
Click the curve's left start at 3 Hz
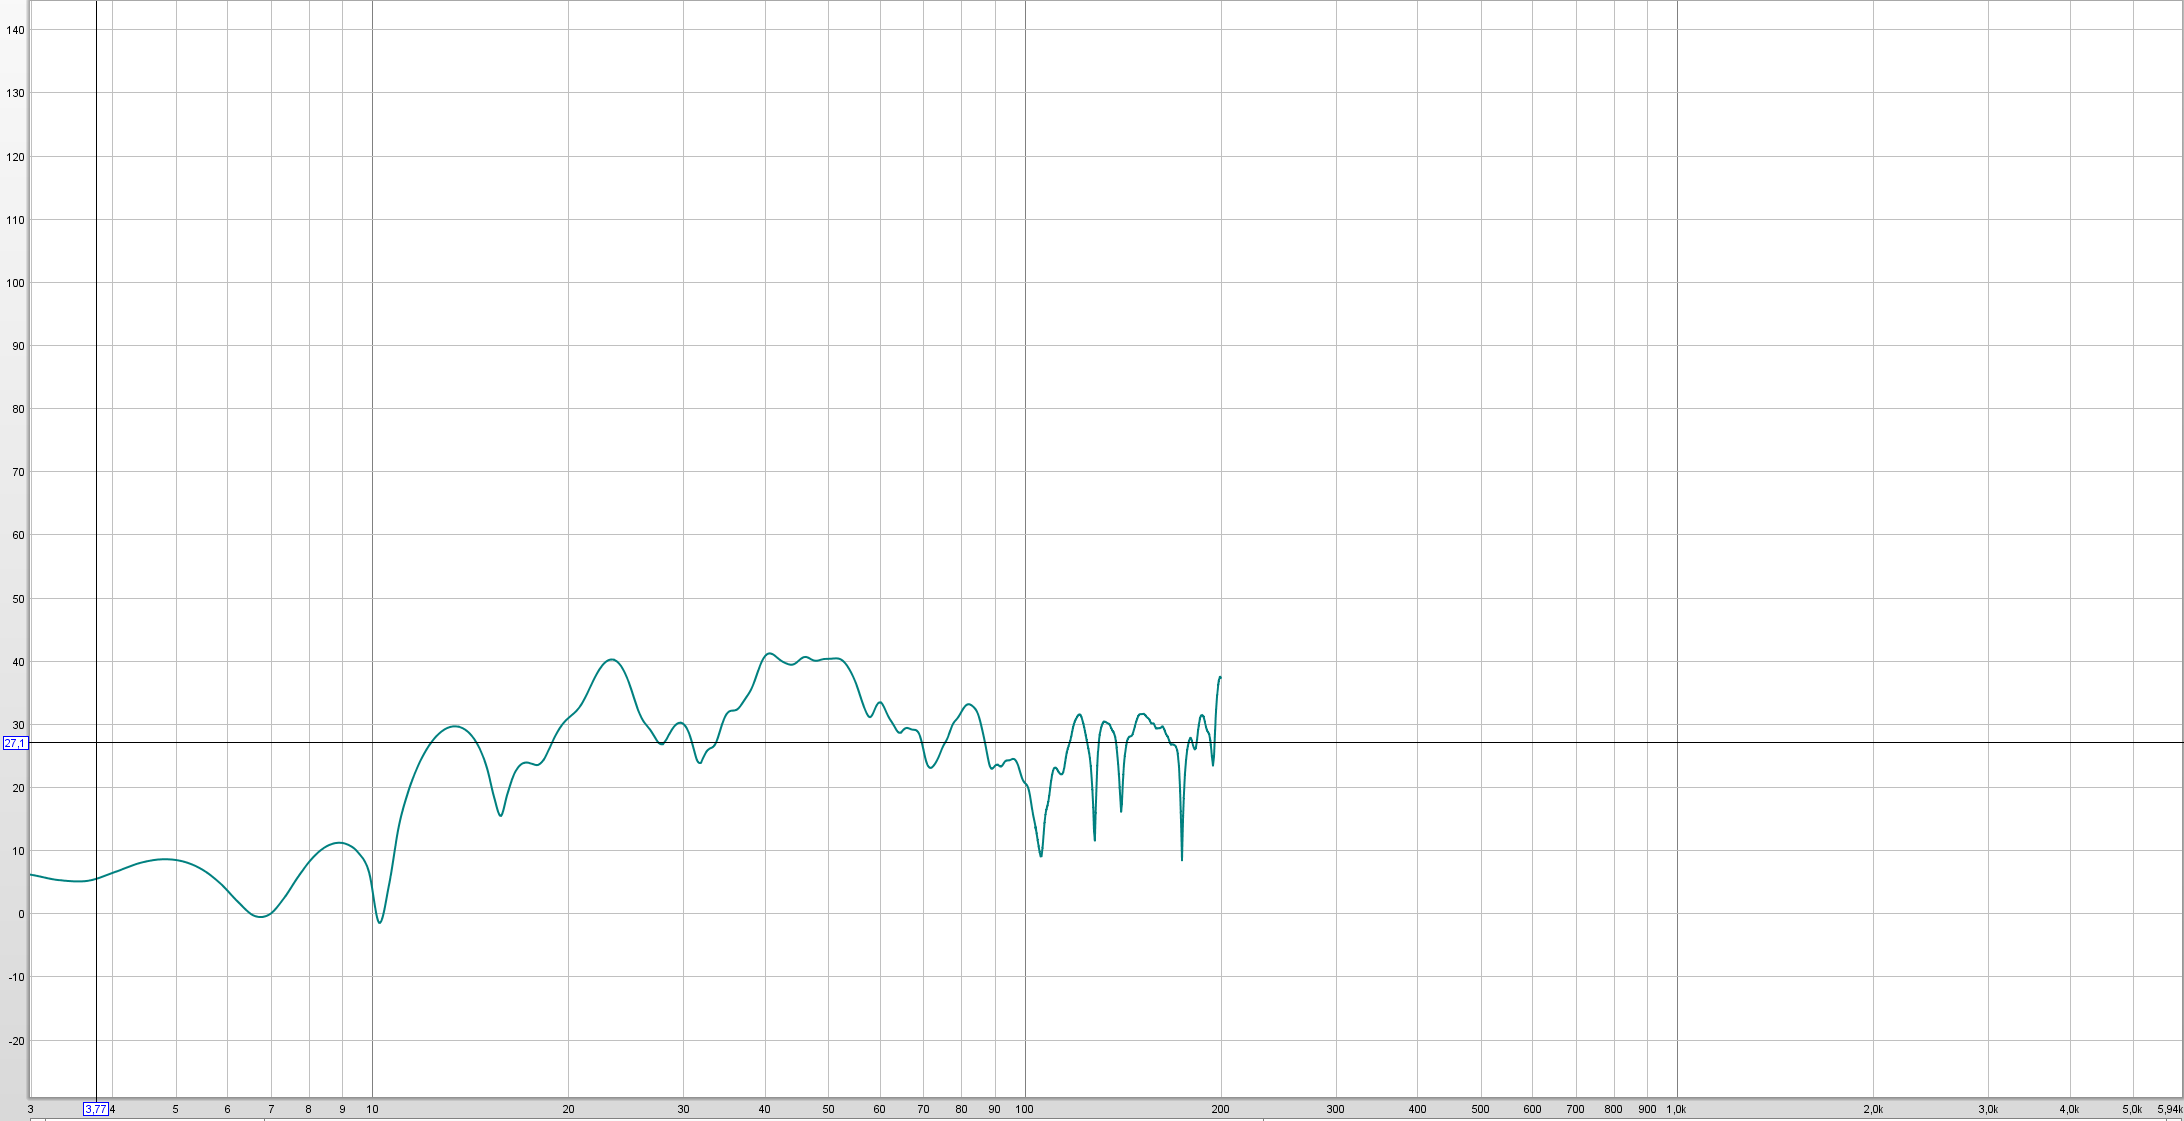(x=32, y=875)
